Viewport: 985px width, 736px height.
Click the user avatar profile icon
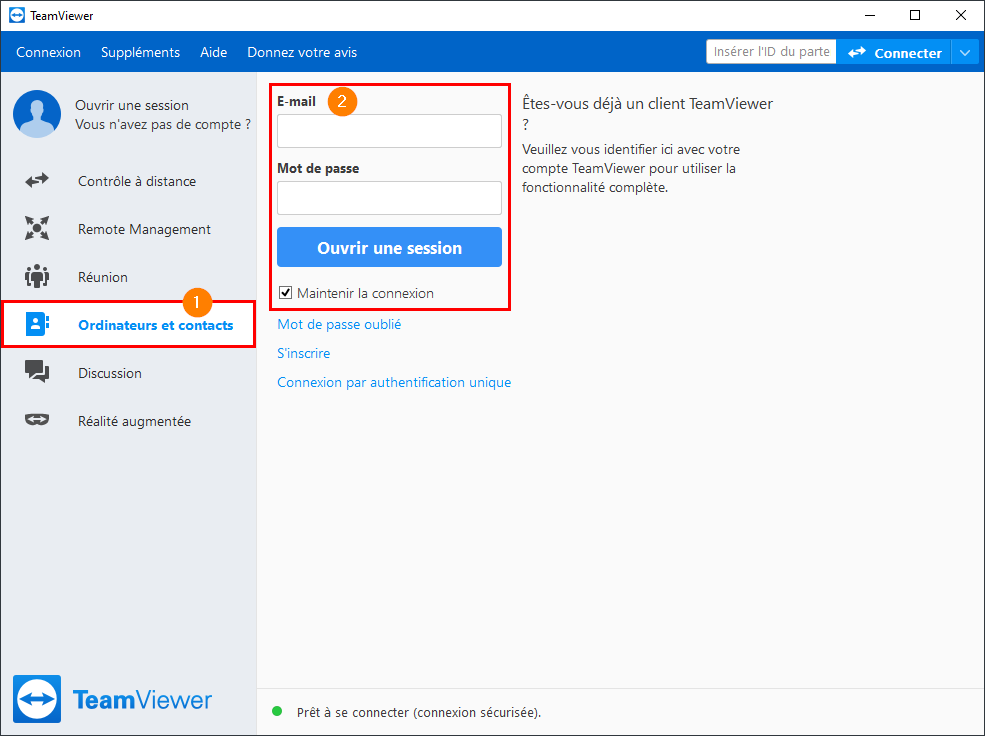click(37, 114)
